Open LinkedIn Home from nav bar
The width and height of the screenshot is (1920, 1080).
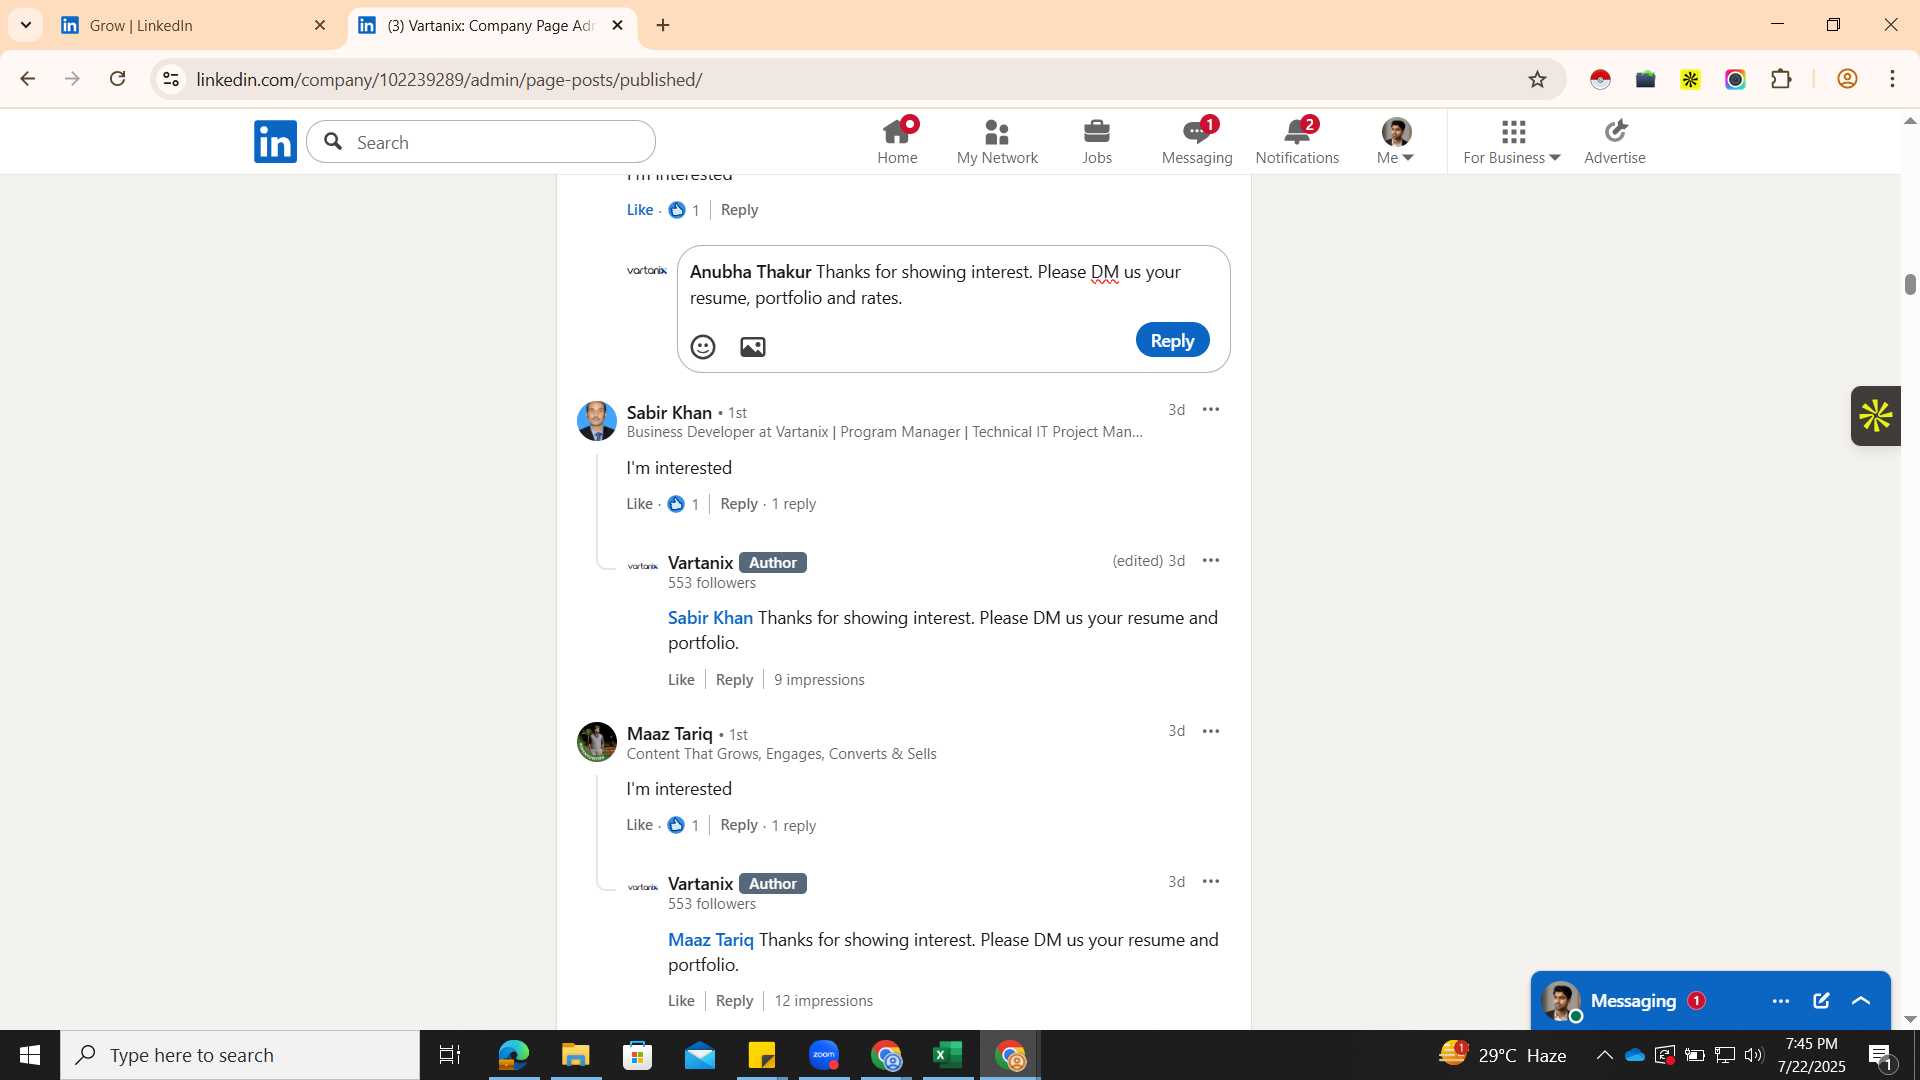click(897, 142)
